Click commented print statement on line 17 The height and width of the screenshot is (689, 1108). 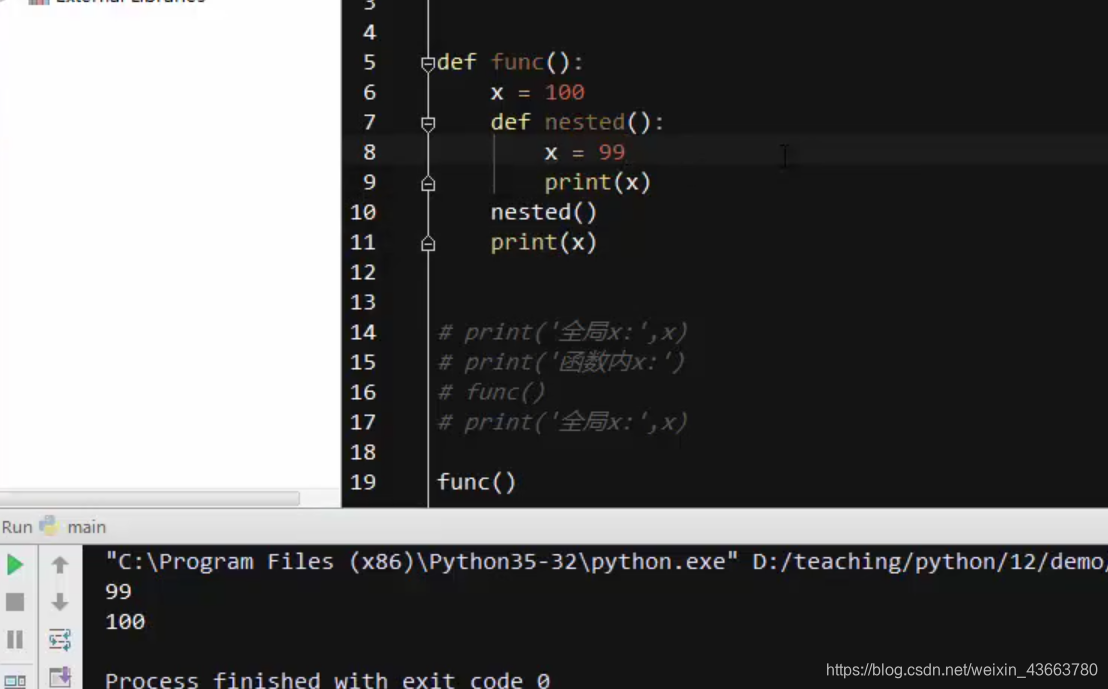562,423
